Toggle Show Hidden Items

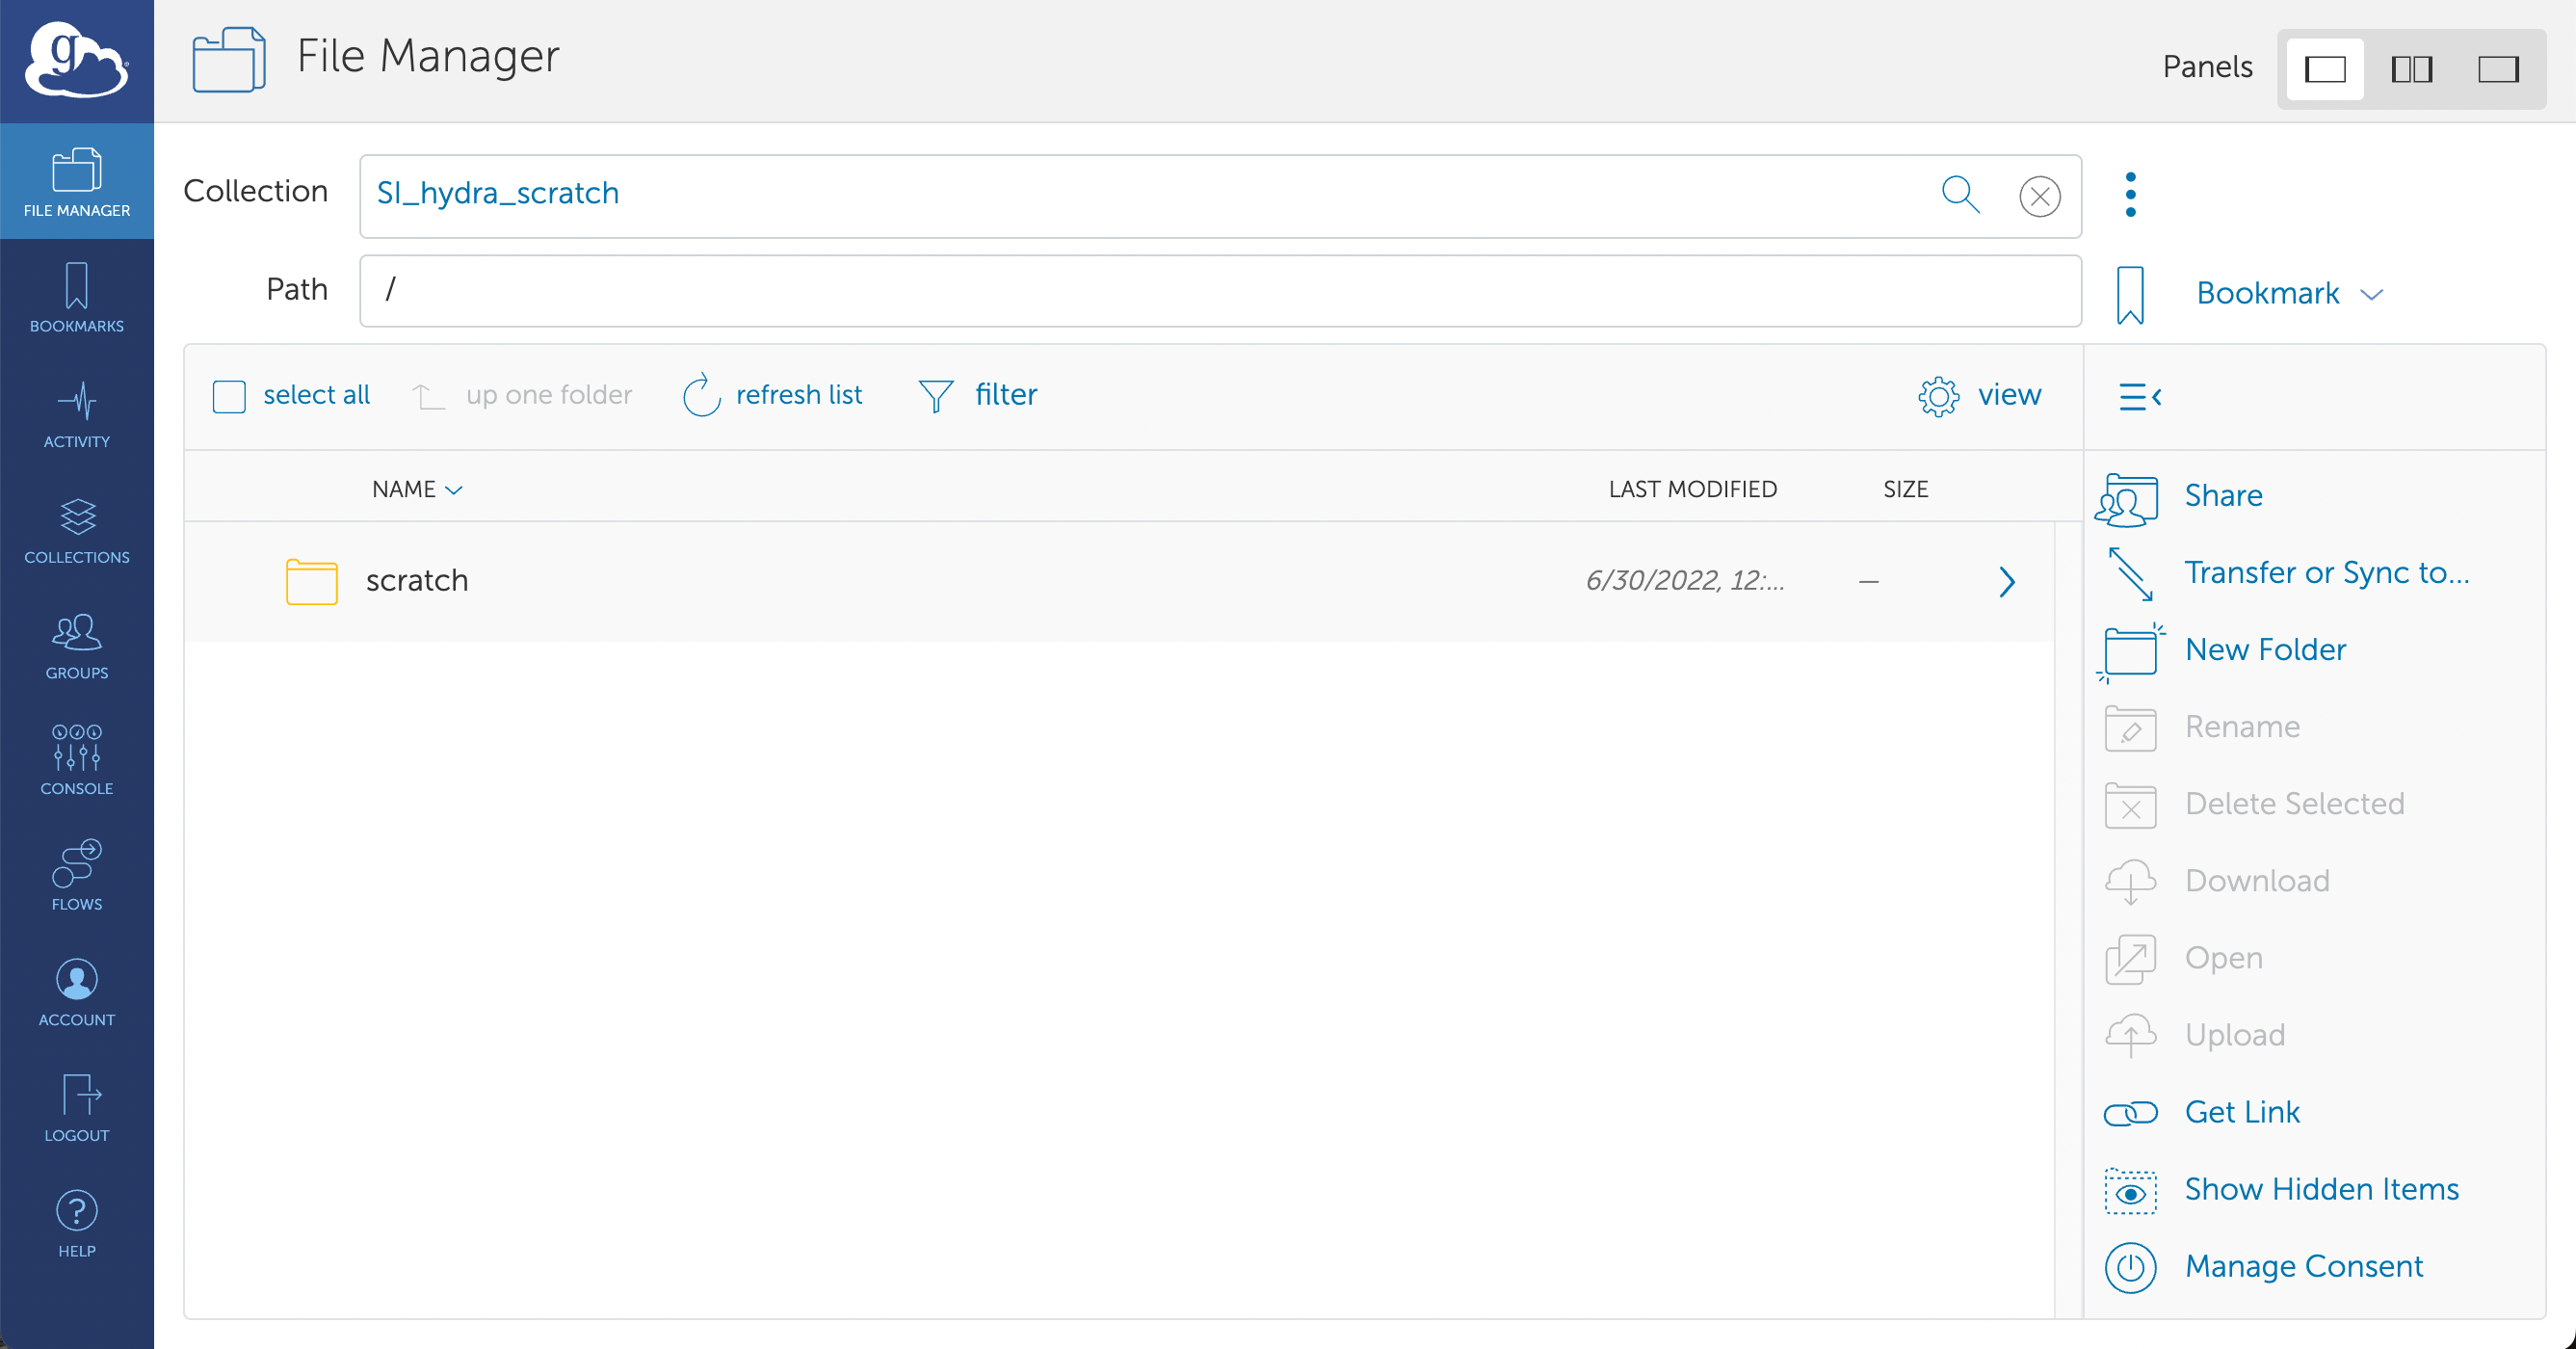[x=2320, y=1189]
